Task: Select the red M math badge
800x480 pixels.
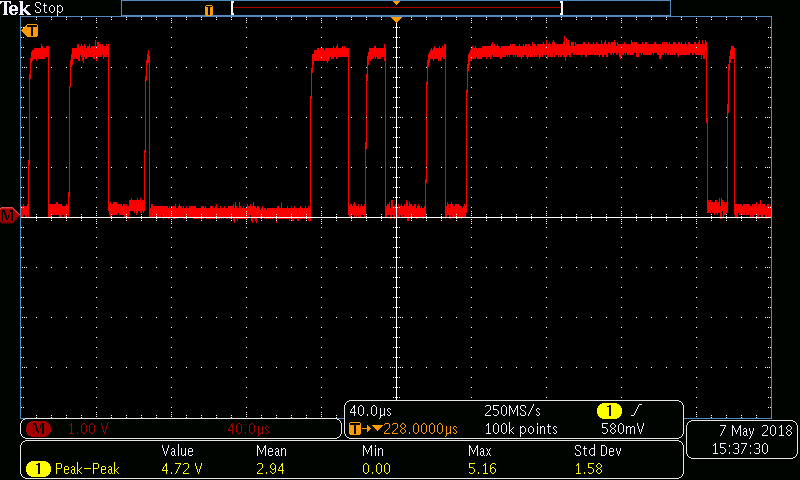Action: [38, 429]
